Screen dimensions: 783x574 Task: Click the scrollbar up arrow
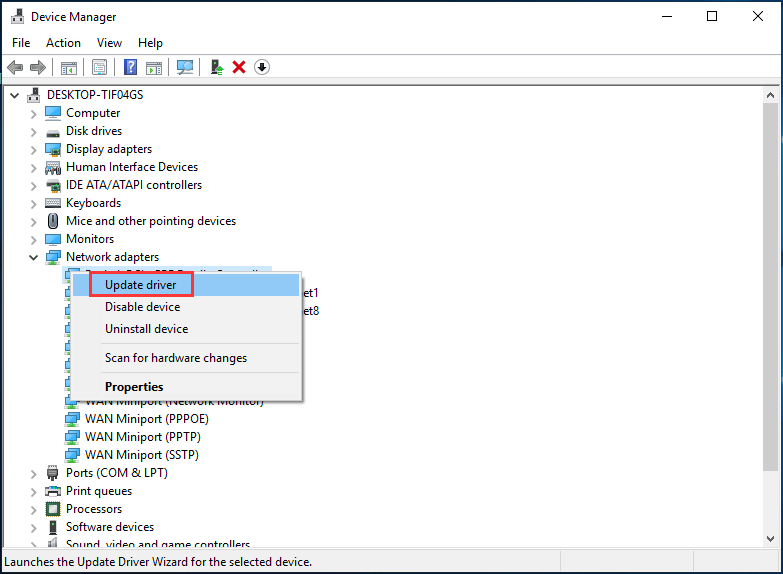click(771, 95)
